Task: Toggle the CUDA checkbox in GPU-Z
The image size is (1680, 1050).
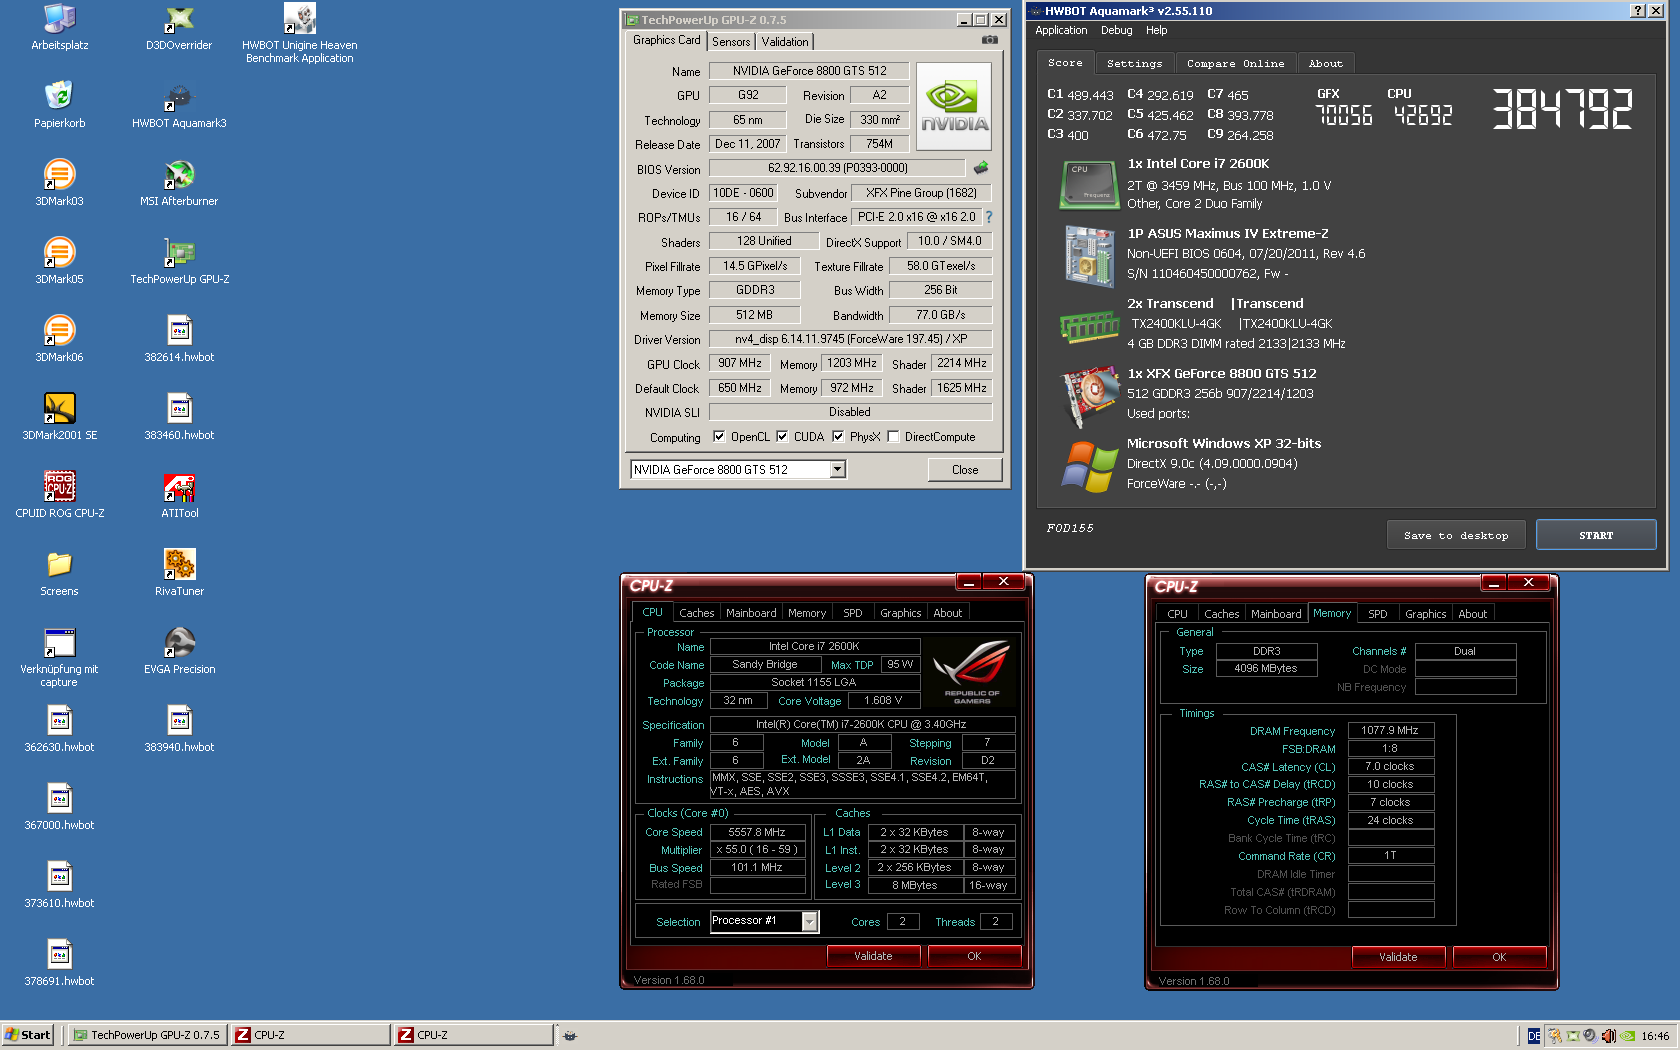Action: [x=782, y=437]
